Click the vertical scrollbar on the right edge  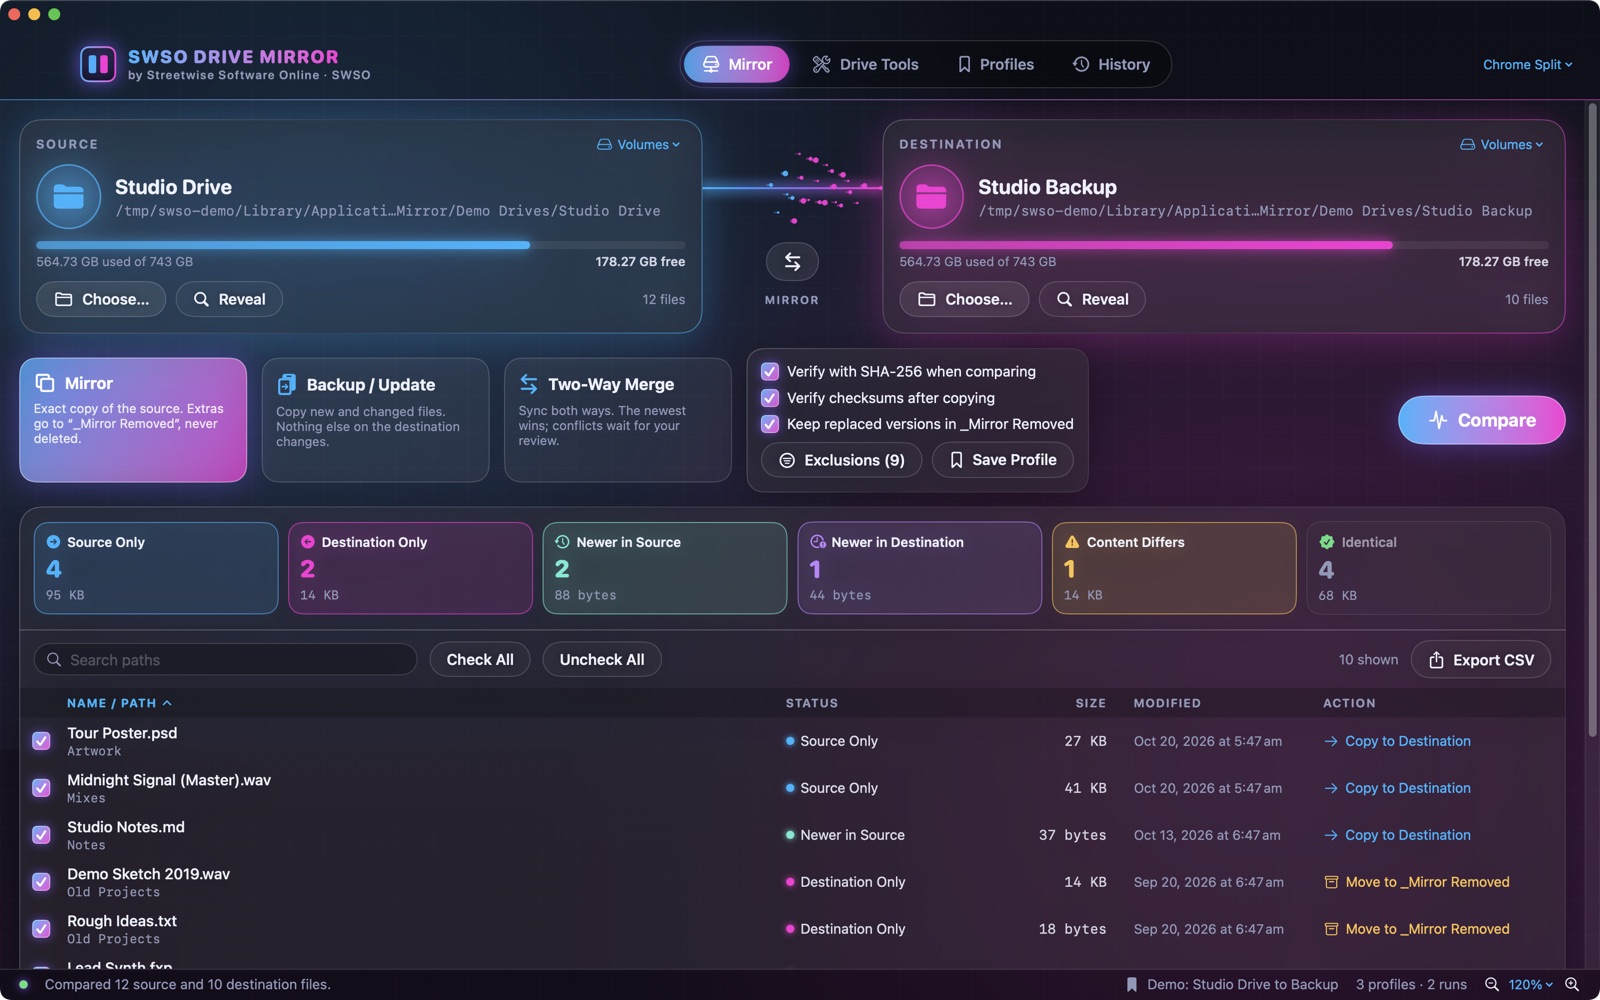tap(1592, 420)
